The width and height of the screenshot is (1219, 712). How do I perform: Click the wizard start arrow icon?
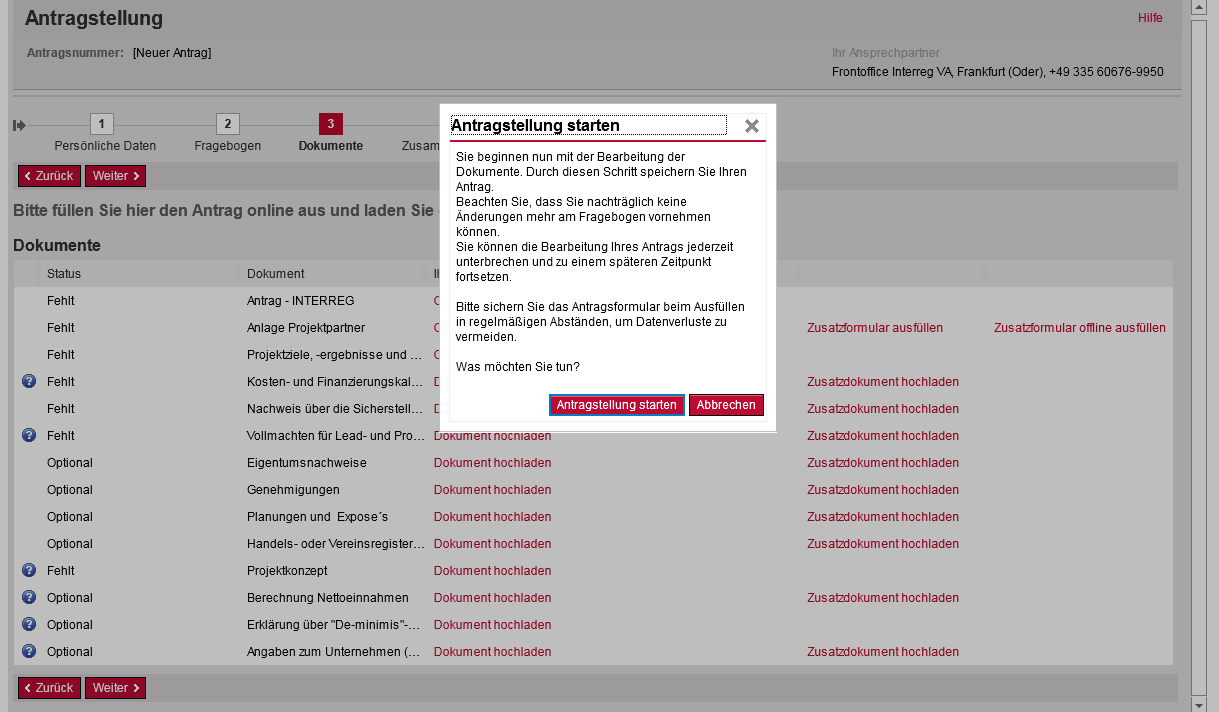(x=19, y=125)
